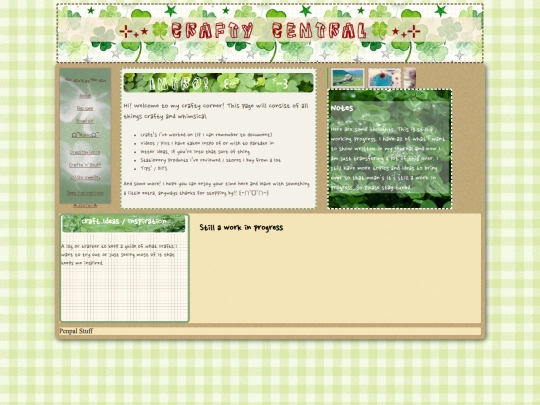Click the partially visible pink stamp thumbnail
The width and height of the screenshot is (540, 405).
point(410,78)
